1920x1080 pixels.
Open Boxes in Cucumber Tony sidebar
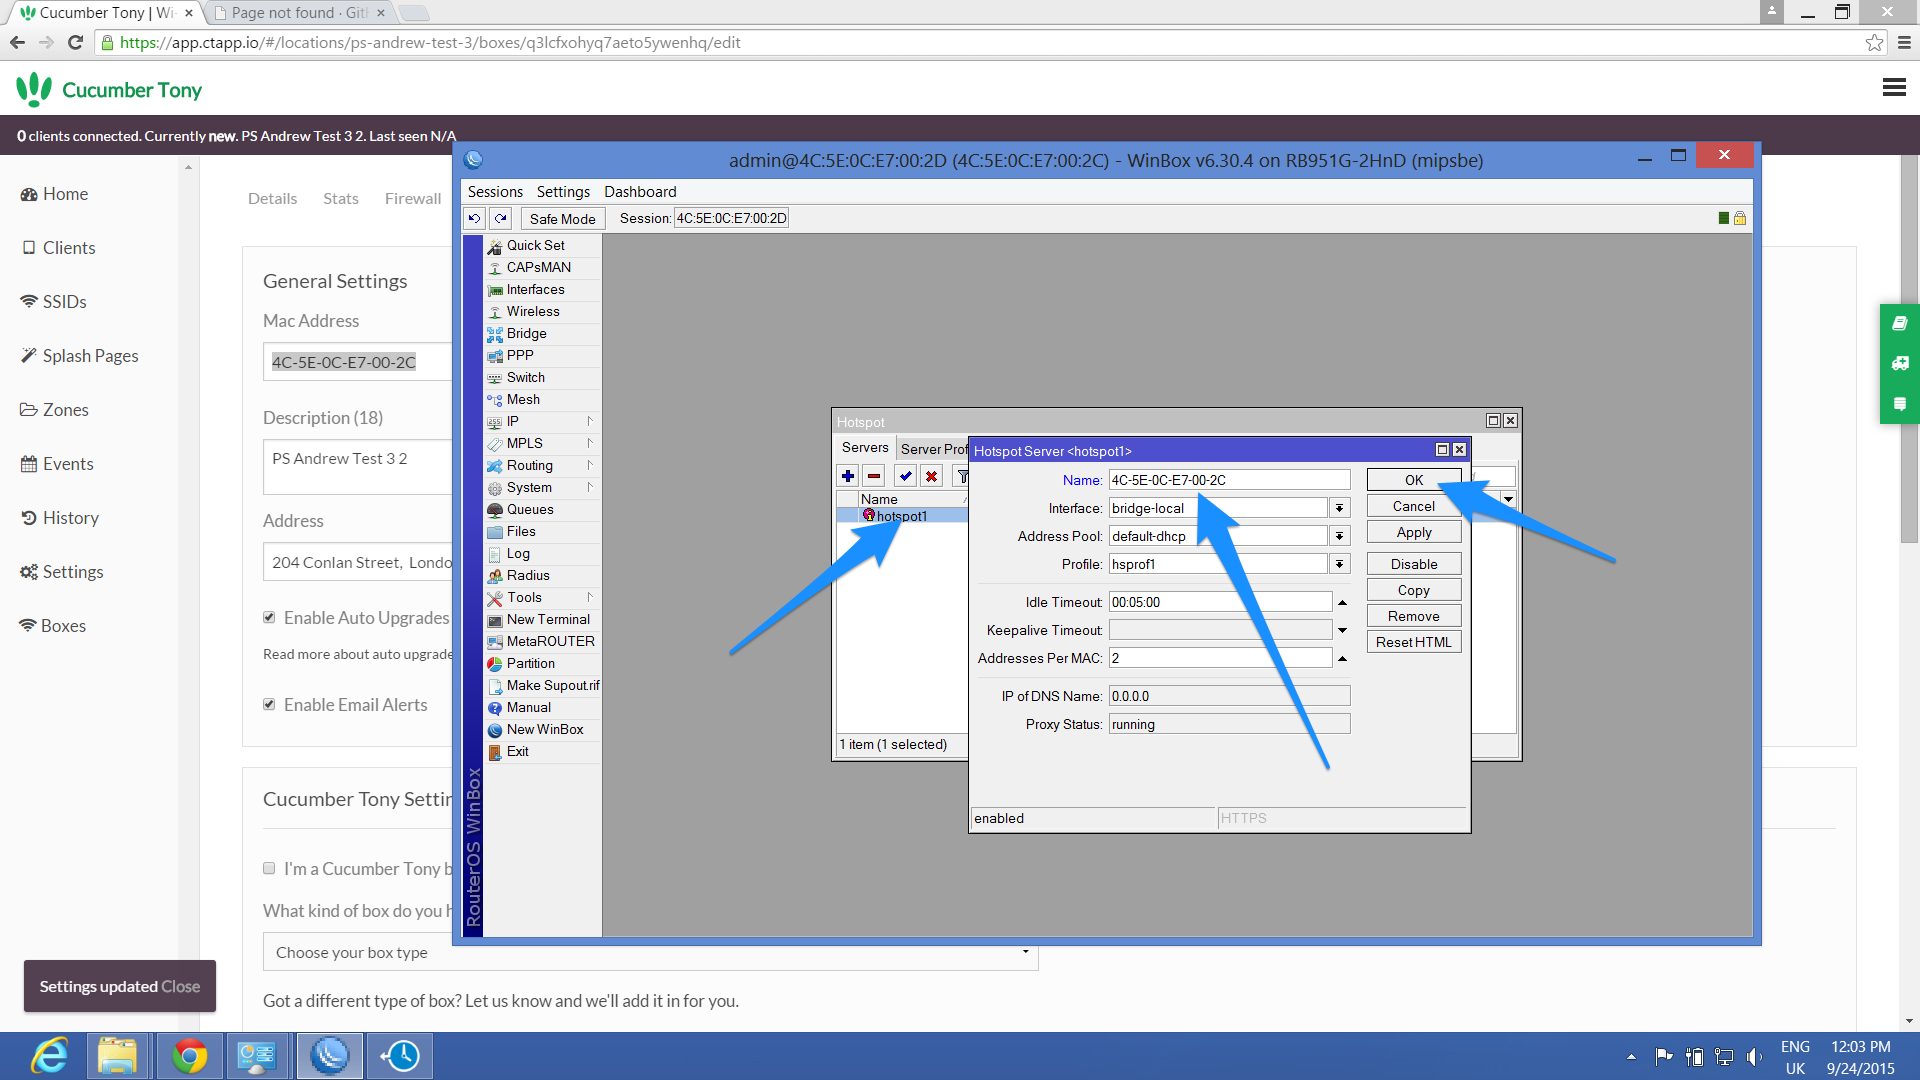(53, 626)
